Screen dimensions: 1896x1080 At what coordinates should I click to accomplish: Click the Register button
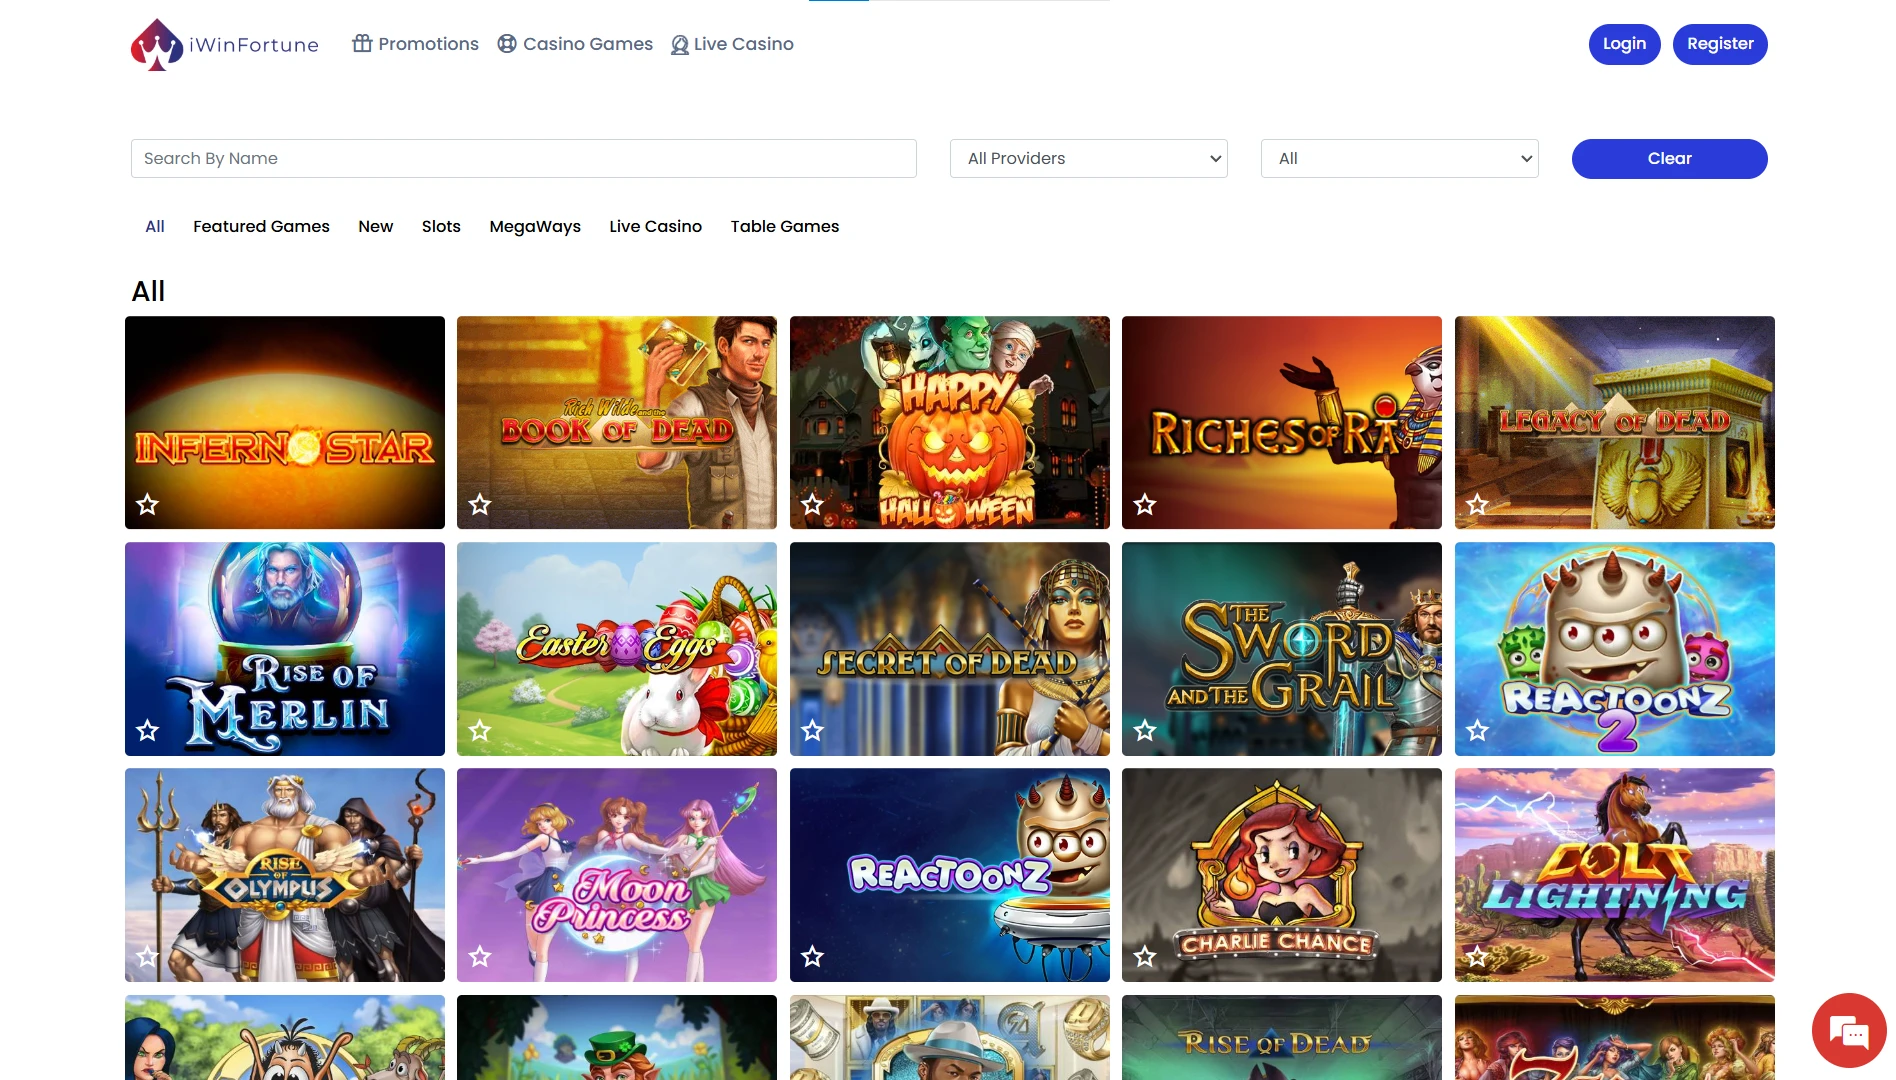click(x=1720, y=44)
